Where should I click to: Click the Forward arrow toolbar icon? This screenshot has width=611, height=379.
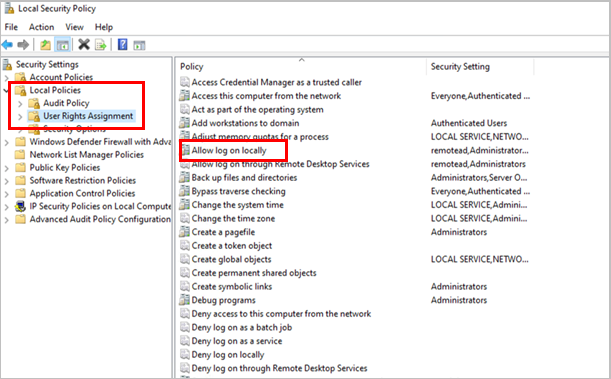pyautogui.click(x=23, y=45)
